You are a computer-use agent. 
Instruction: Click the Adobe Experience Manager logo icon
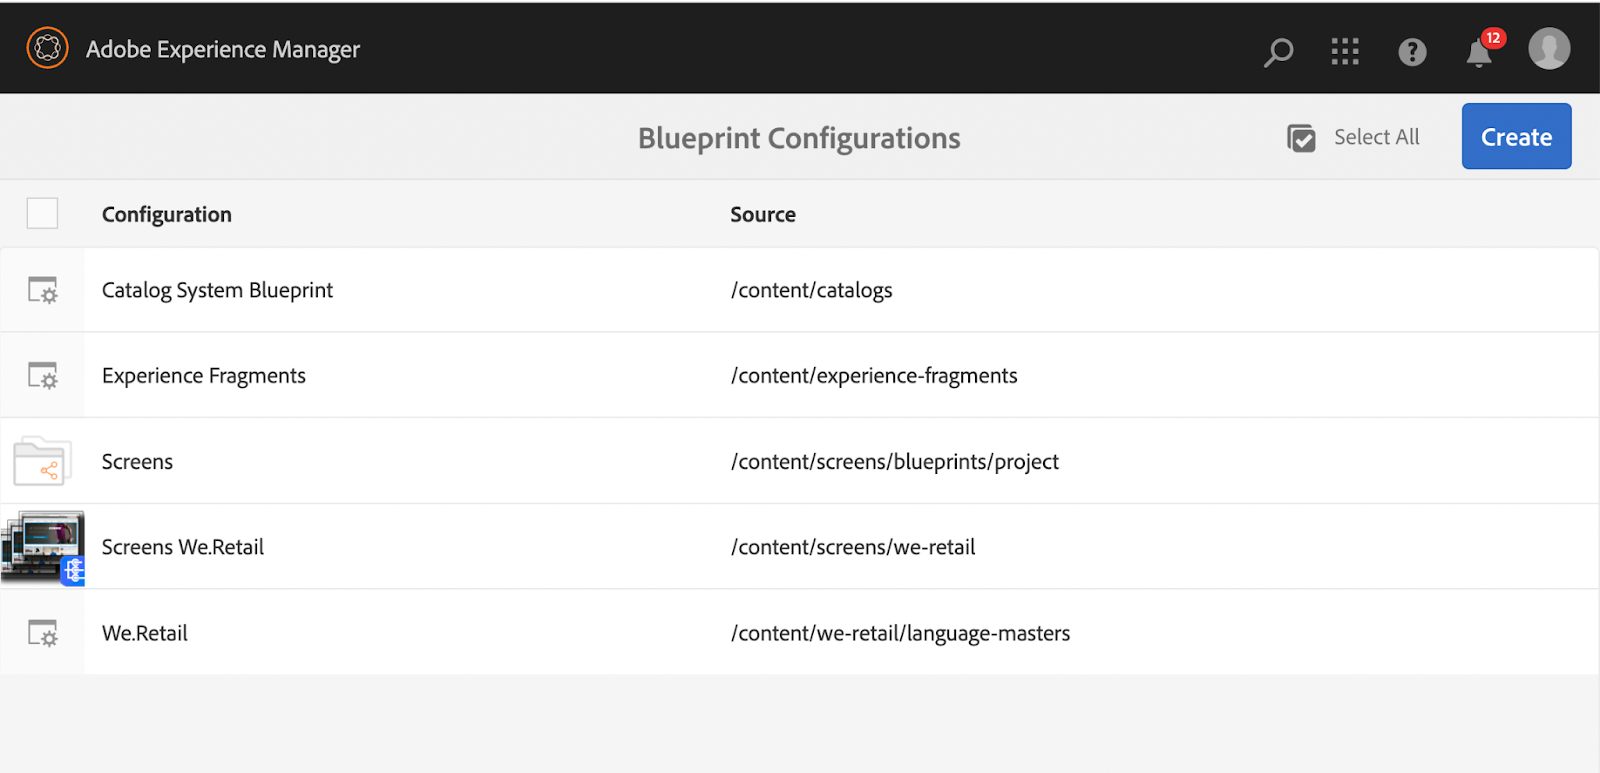pos(47,48)
